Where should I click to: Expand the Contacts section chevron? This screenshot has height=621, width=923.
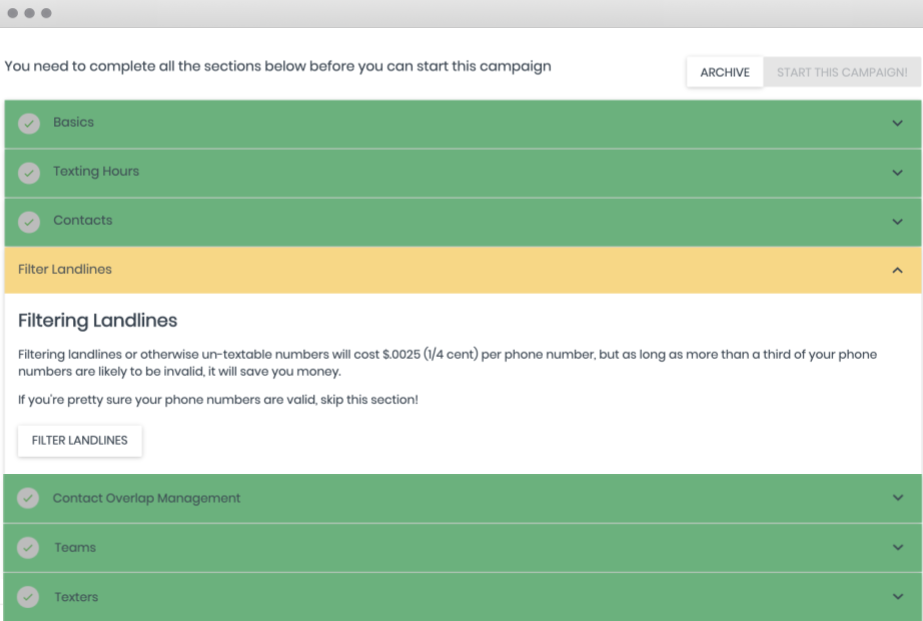click(897, 221)
